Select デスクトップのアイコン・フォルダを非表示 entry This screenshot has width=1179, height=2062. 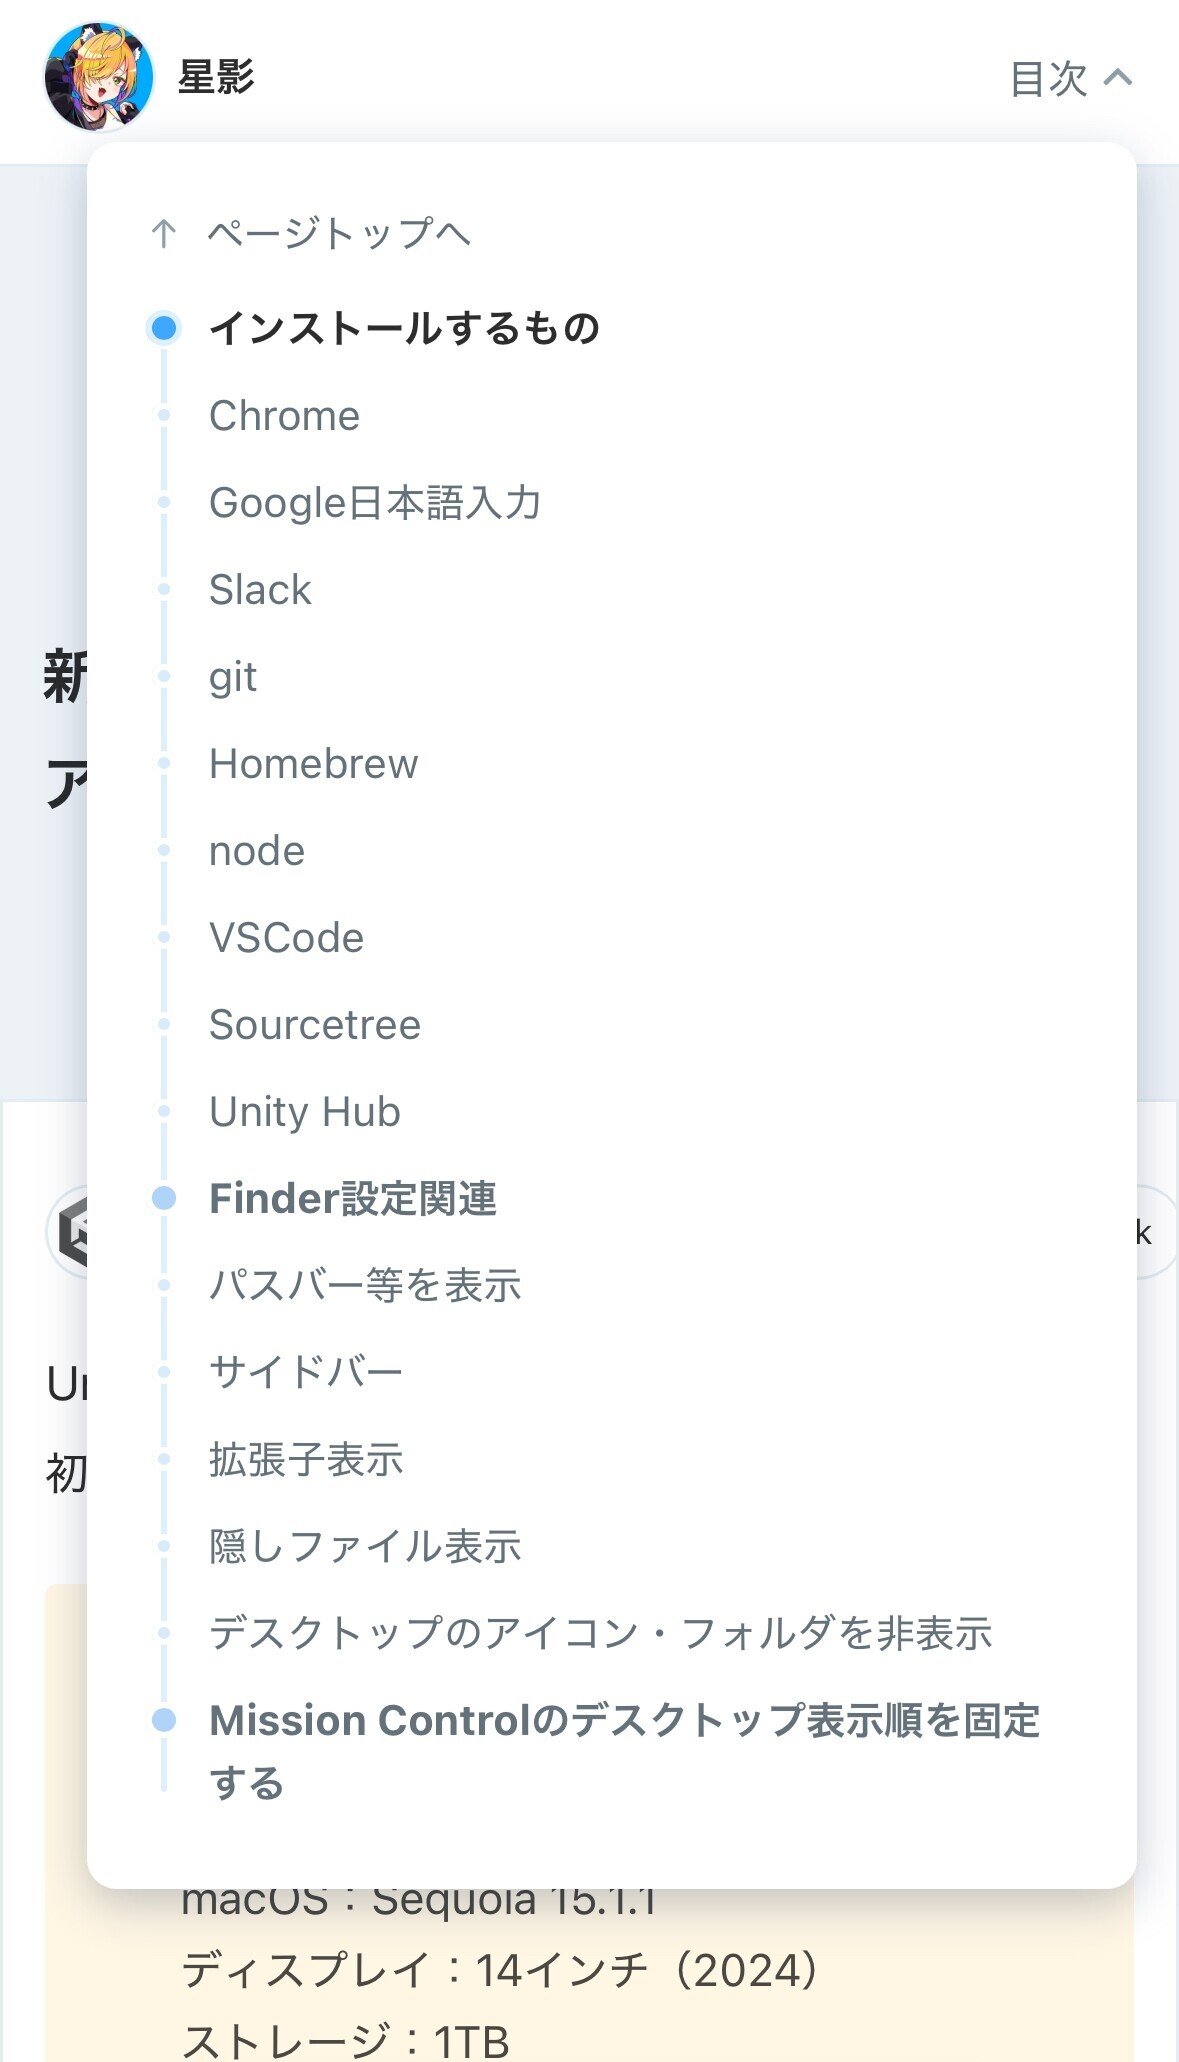pyautogui.click(x=600, y=1633)
